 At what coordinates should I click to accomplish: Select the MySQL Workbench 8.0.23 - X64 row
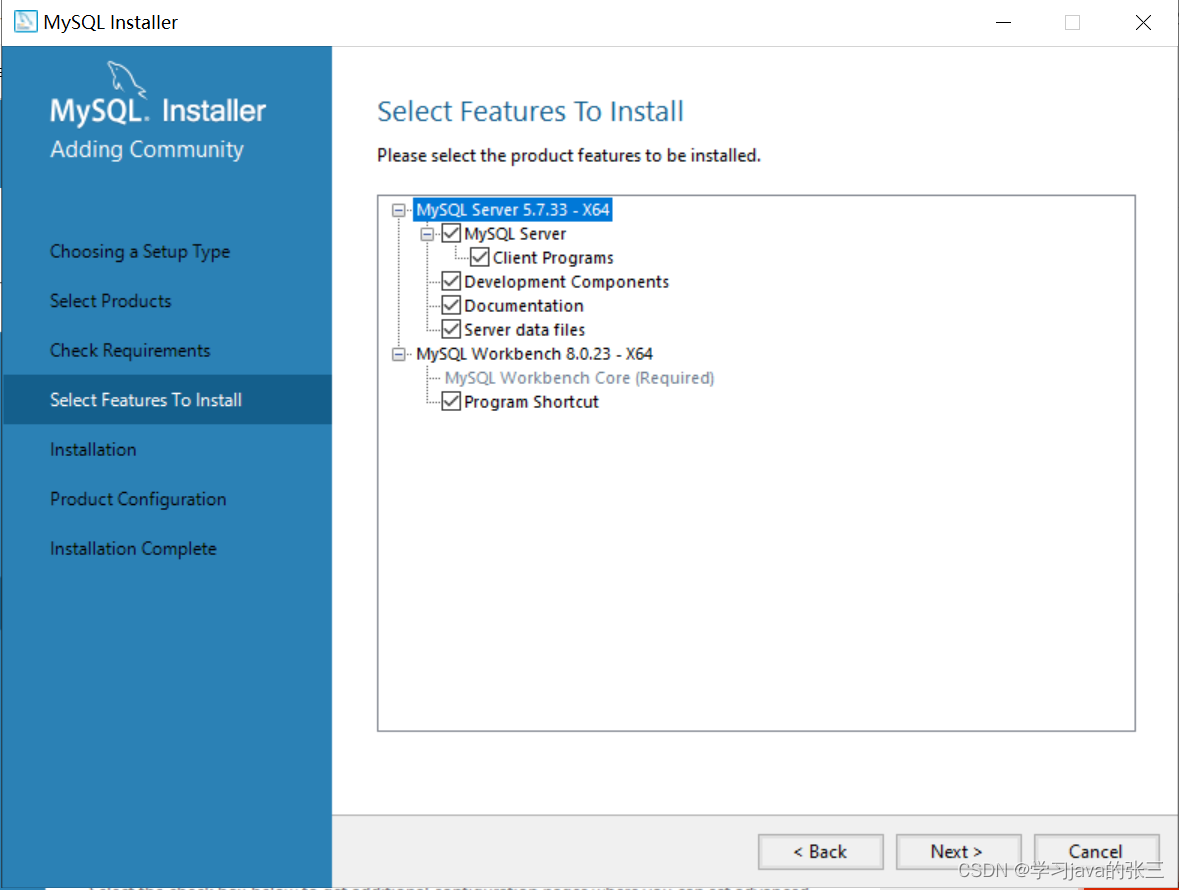(x=535, y=354)
